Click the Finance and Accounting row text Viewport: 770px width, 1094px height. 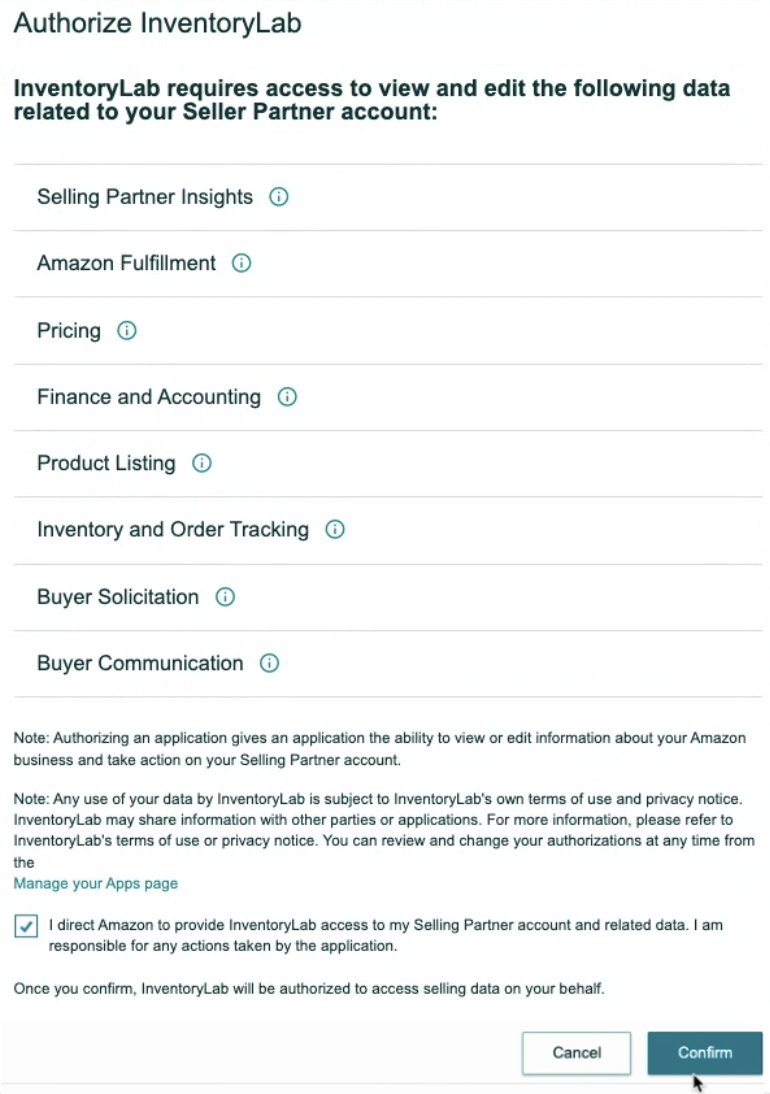pos(149,397)
